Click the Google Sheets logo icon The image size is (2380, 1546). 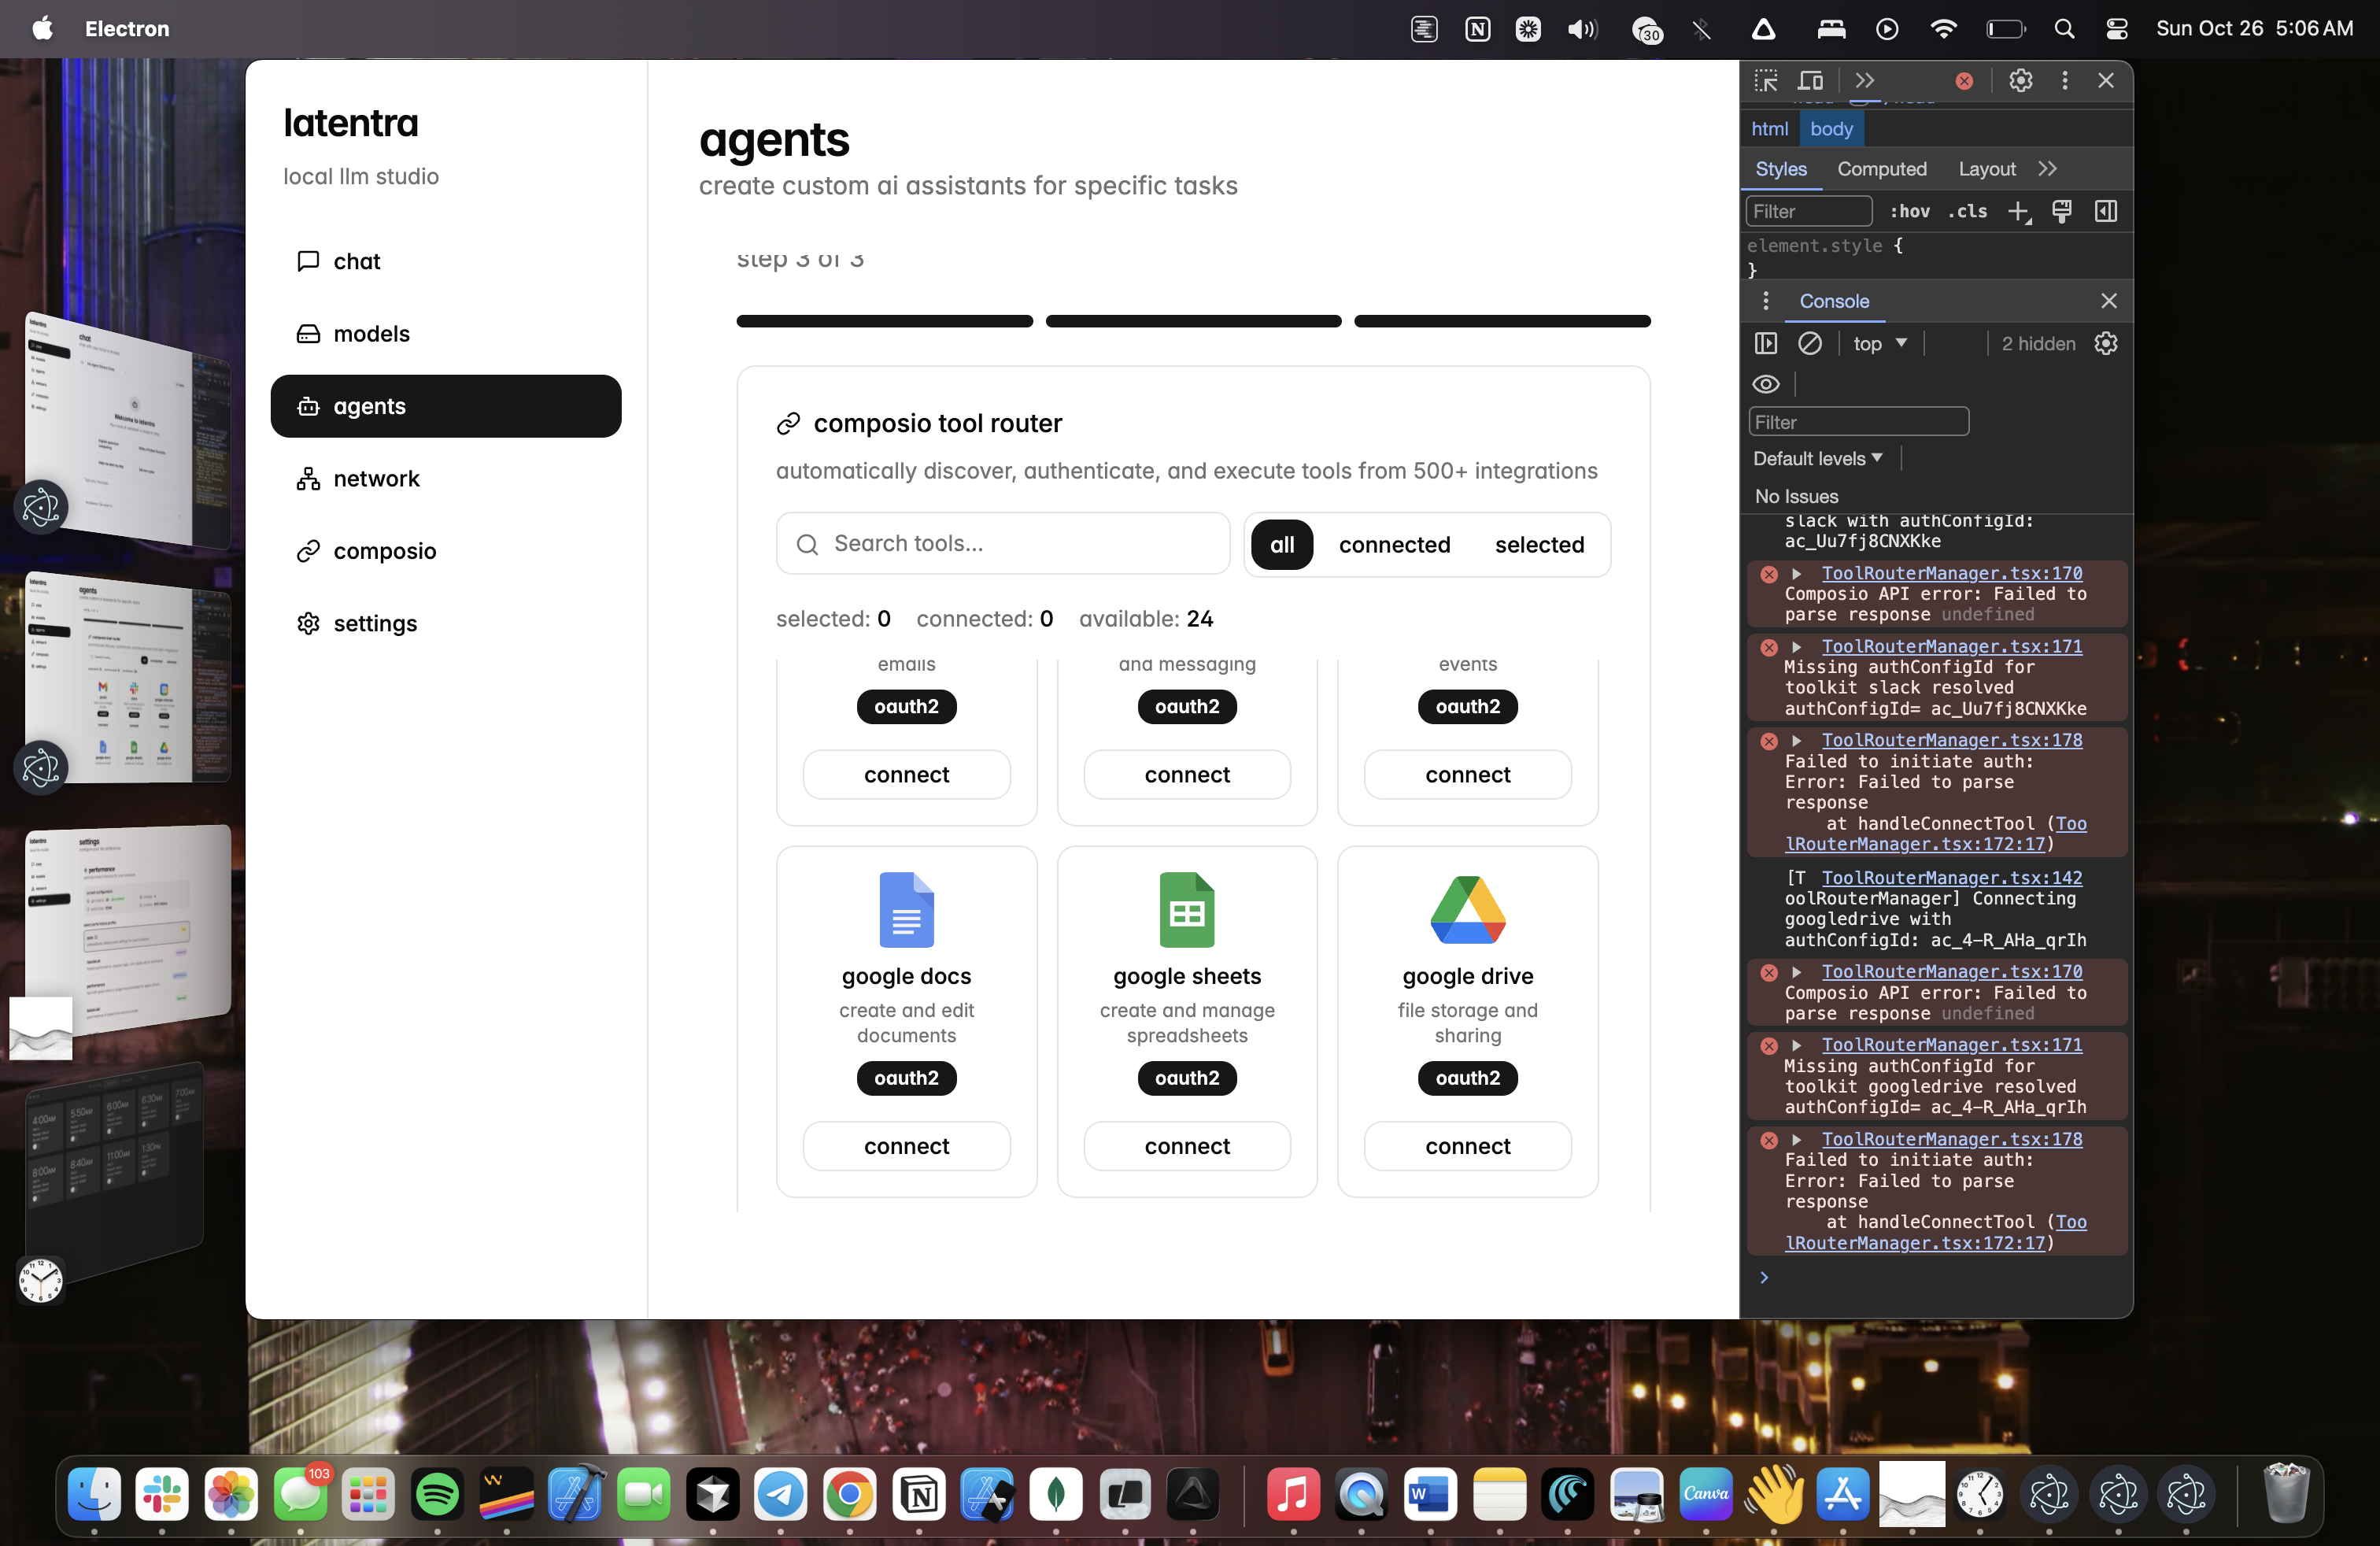[1186, 910]
